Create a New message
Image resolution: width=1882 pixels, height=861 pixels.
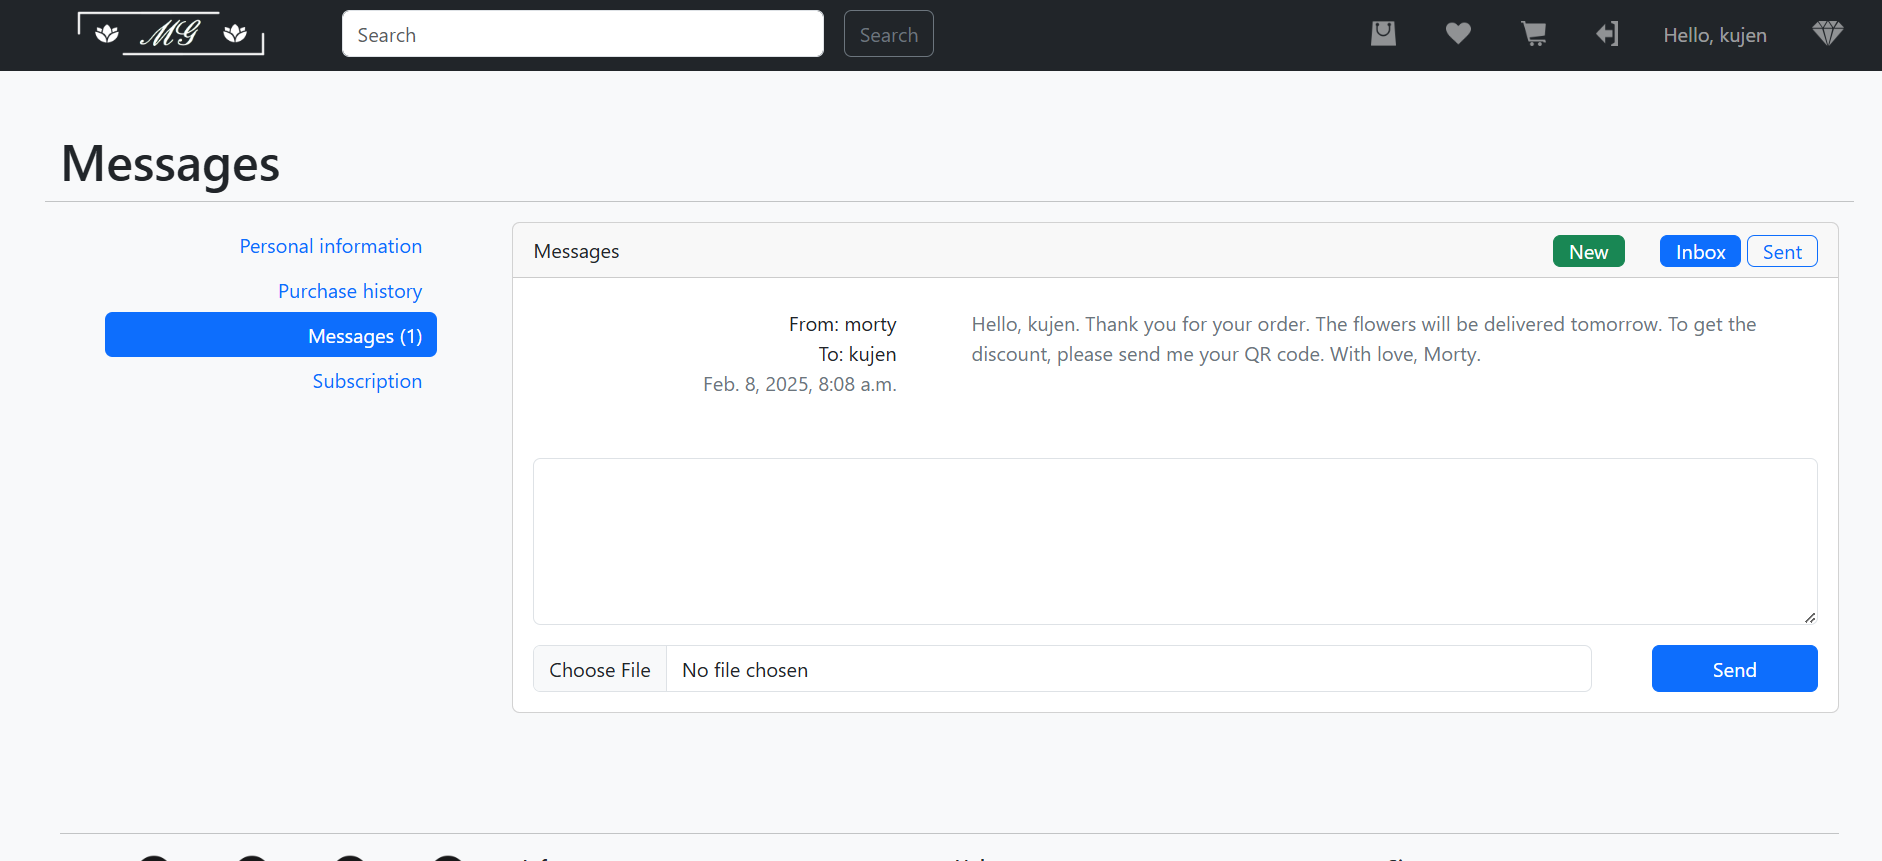(x=1589, y=251)
